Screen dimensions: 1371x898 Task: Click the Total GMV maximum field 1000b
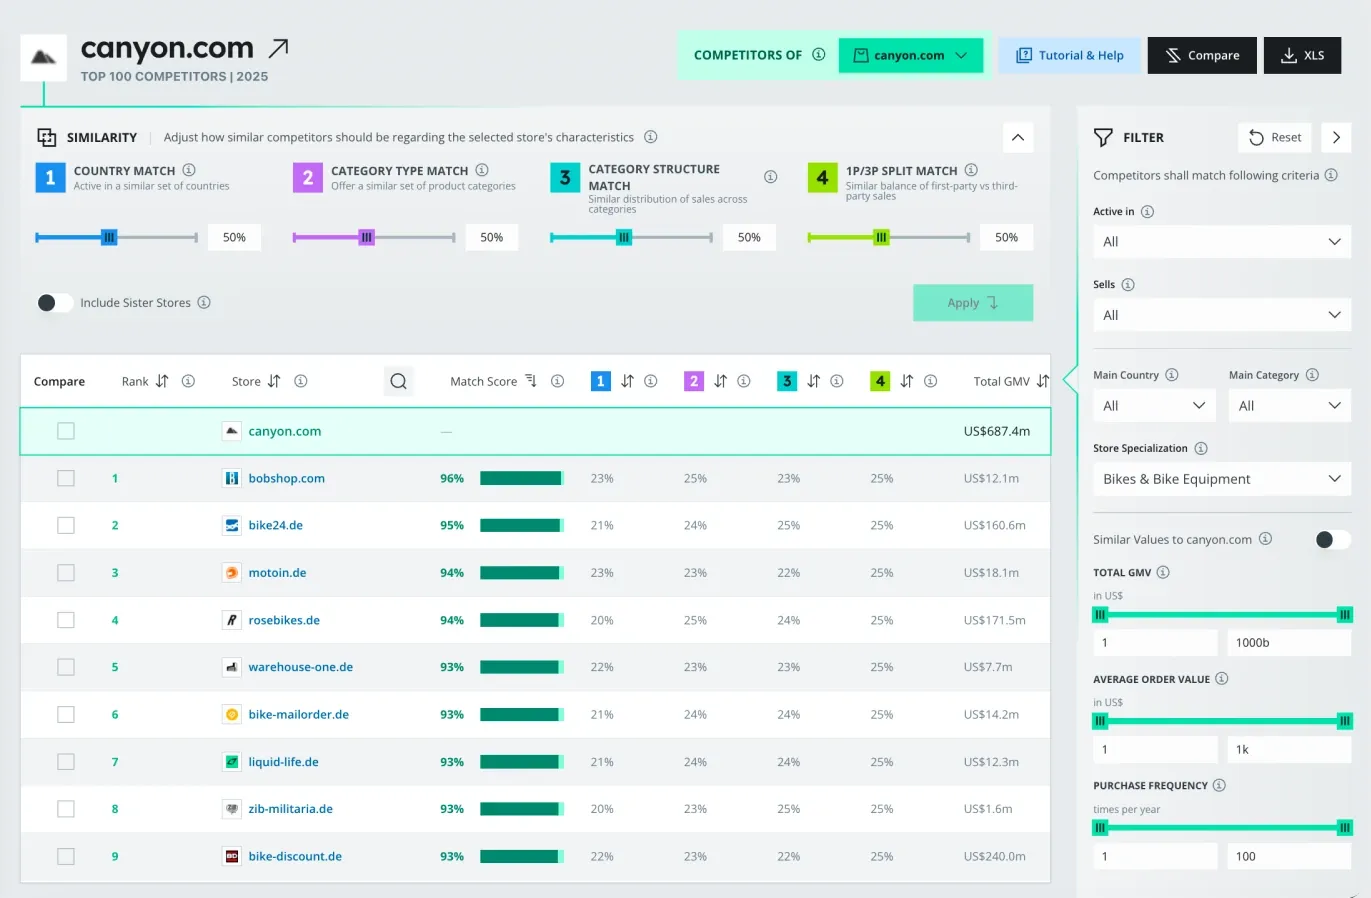[x=1289, y=642]
